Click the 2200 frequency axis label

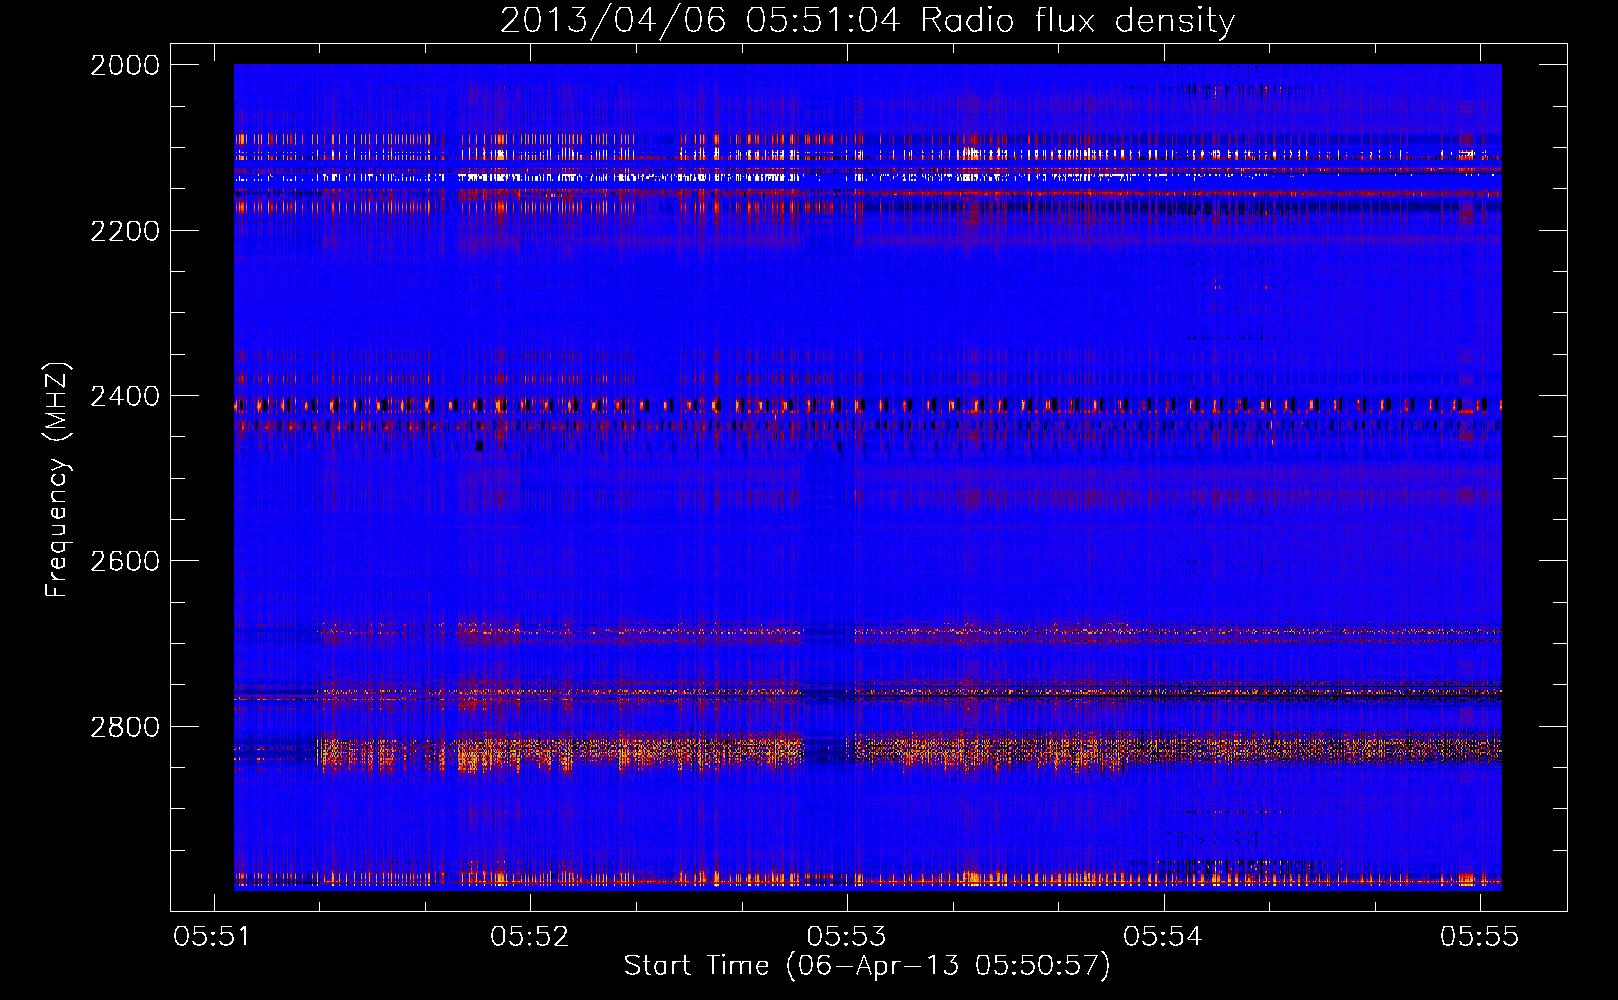[x=125, y=231]
